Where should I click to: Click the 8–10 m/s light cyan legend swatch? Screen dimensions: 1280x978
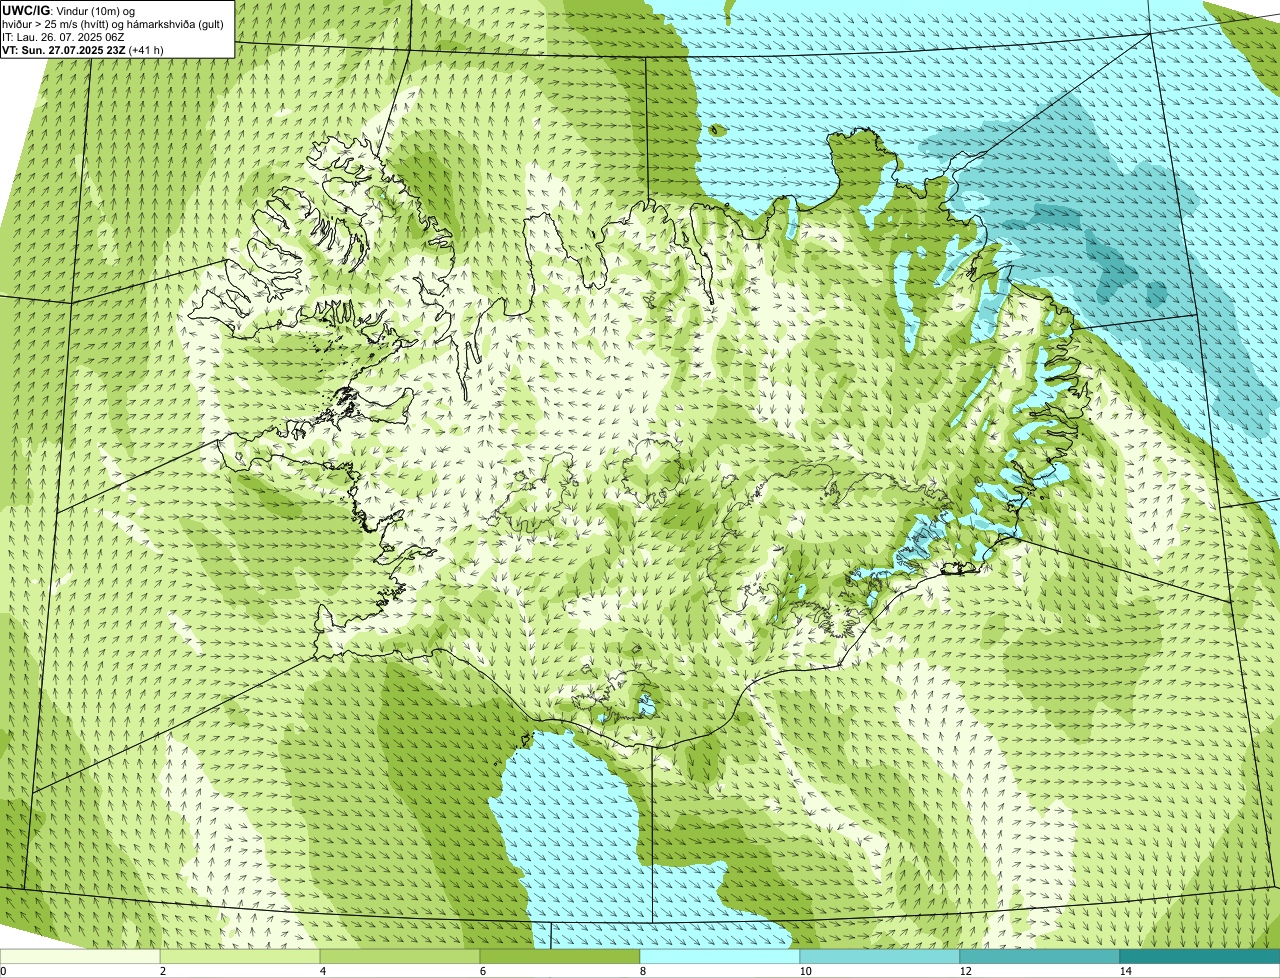click(720, 956)
